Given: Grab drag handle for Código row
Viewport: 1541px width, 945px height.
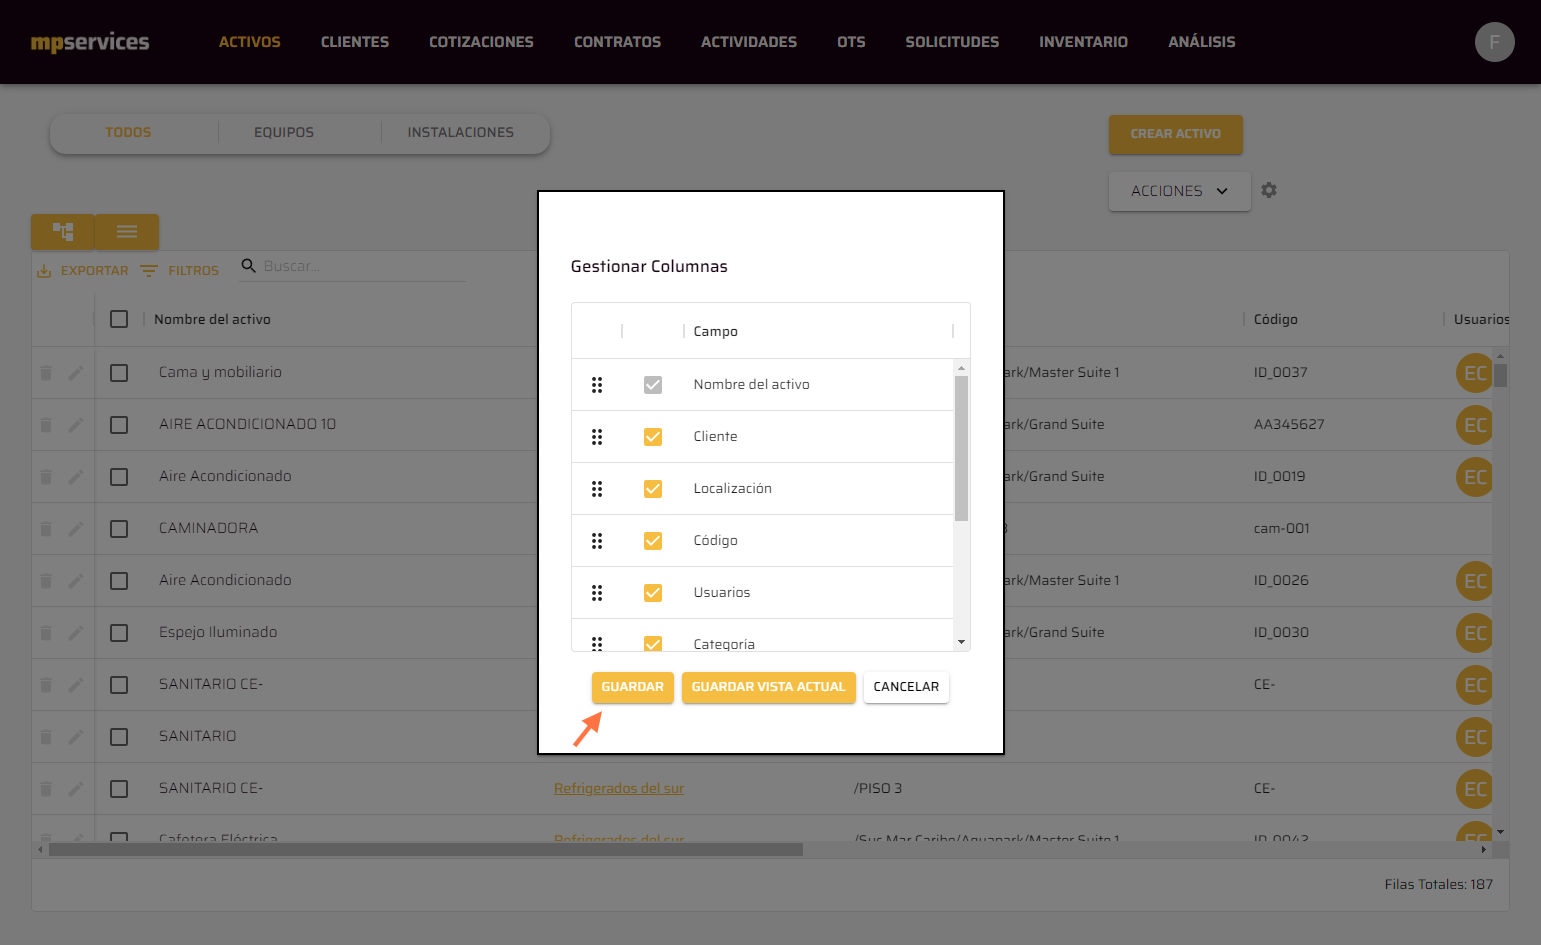Looking at the screenshot, I should point(597,541).
